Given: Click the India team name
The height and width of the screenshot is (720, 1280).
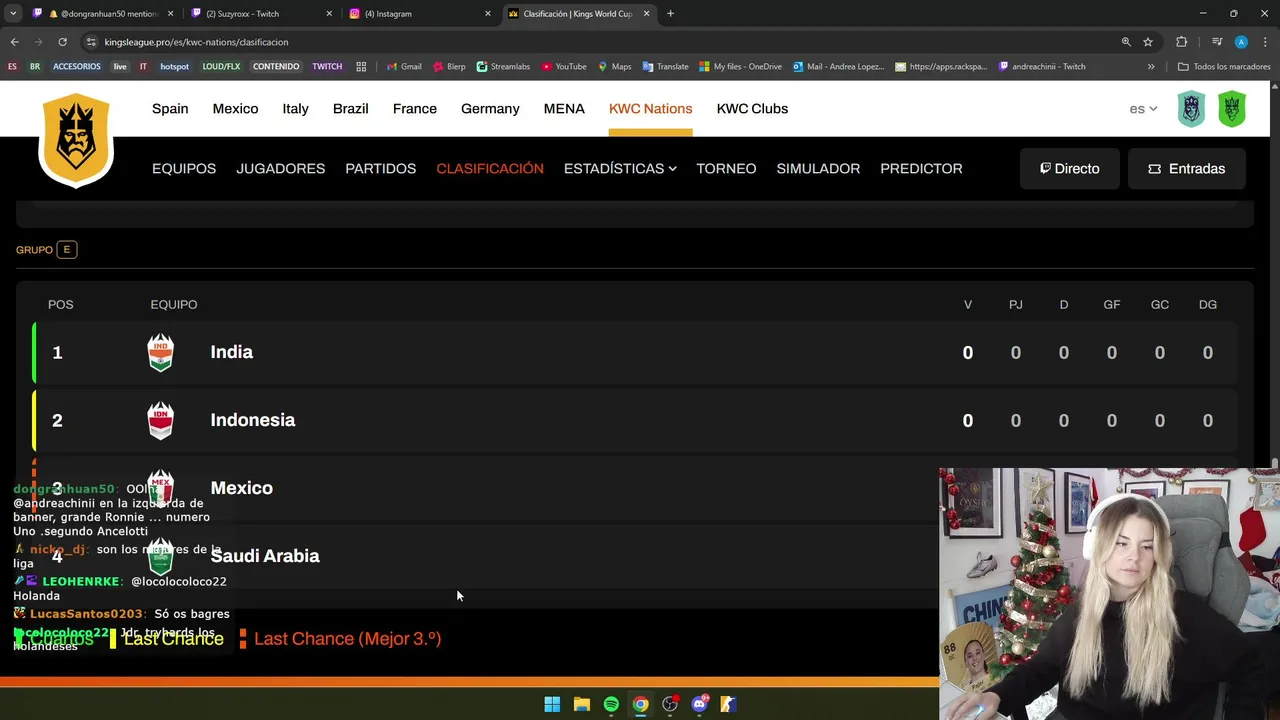Looking at the screenshot, I should coord(231,352).
